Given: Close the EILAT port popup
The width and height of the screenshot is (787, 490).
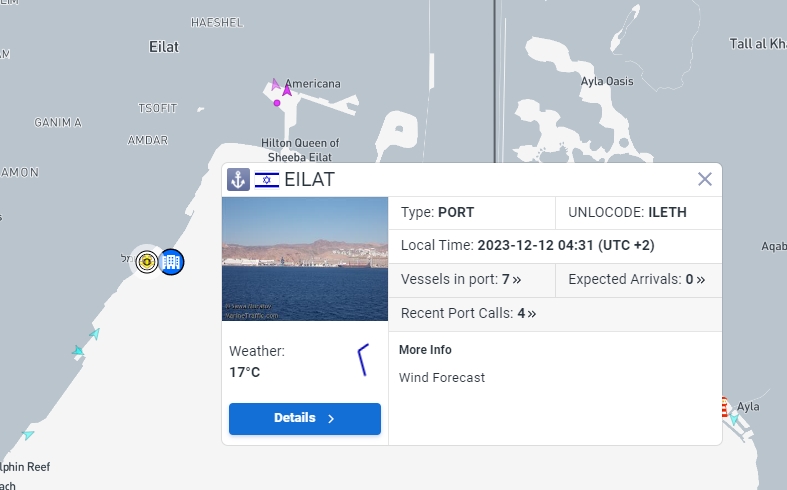Looking at the screenshot, I should (x=705, y=179).
